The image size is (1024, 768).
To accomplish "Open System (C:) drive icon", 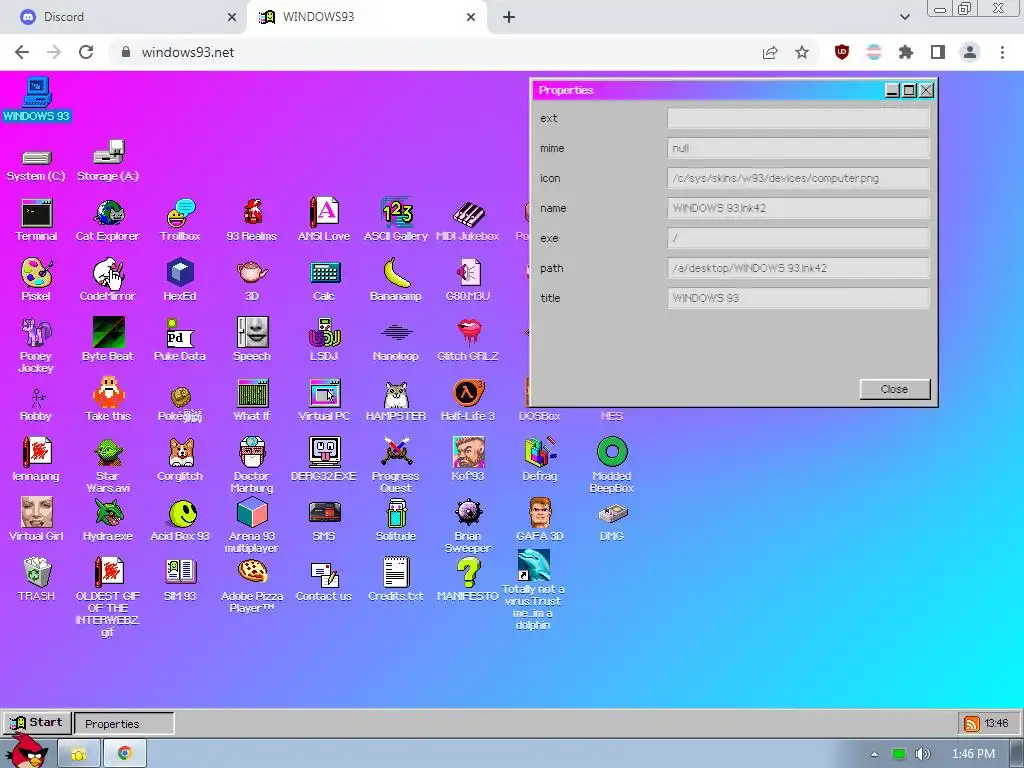I will click(x=37, y=165).
